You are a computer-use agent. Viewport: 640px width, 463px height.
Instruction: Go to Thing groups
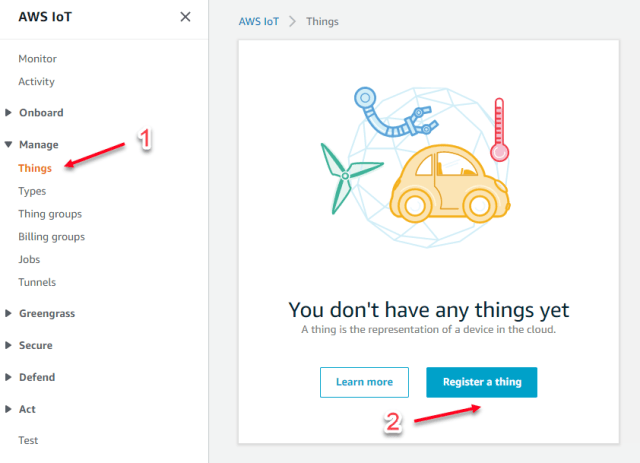(50, 214)
